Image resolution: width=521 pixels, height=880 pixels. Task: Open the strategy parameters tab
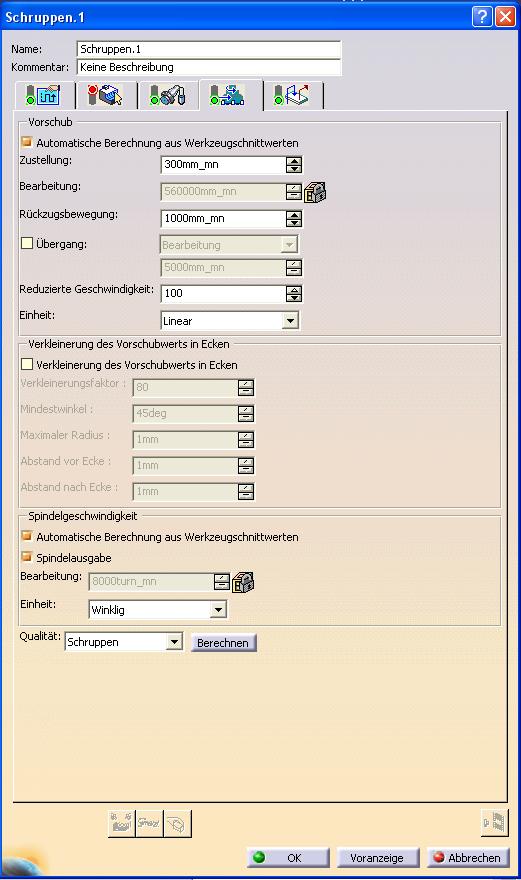click(x=43, y=95)
